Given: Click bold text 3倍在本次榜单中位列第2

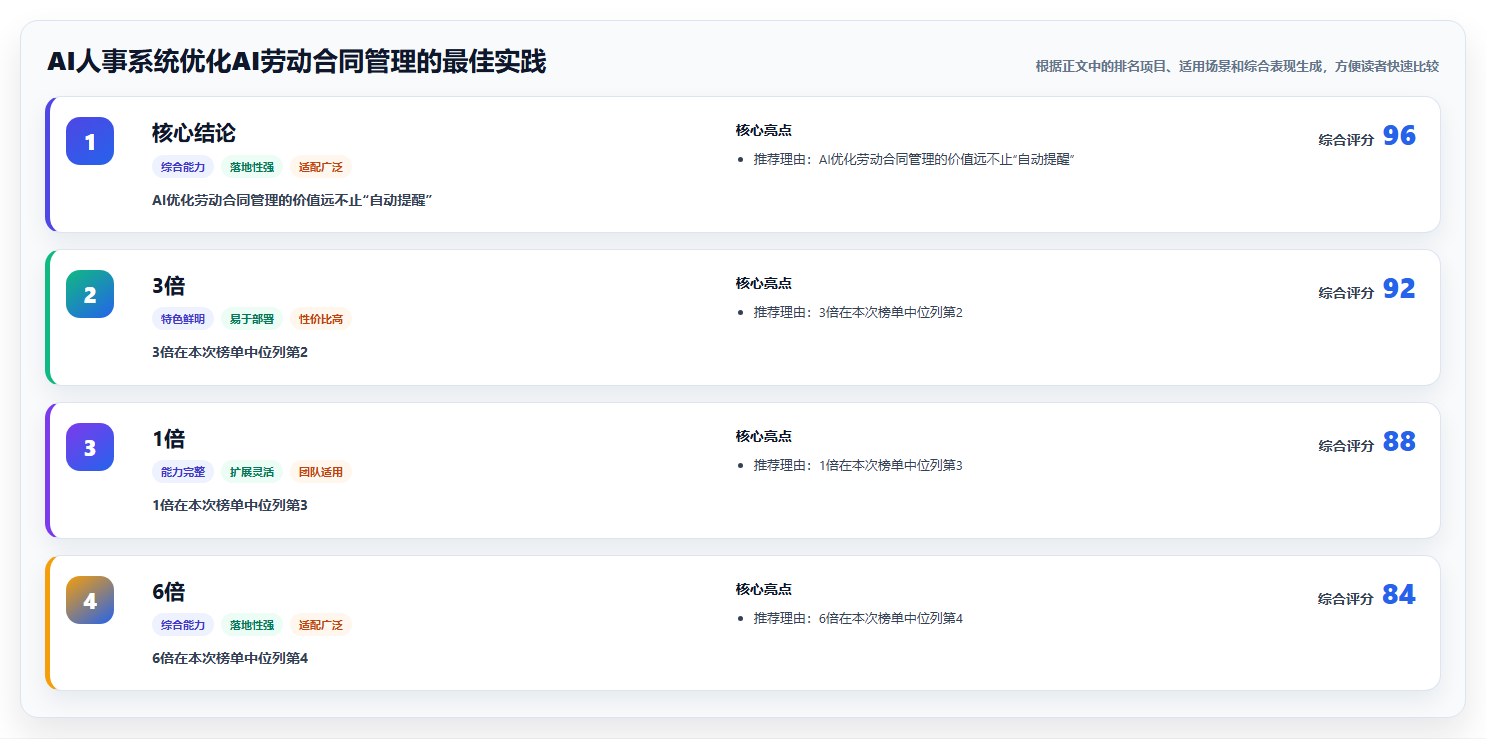Looking at the screenshot, I should coord(230,352).
